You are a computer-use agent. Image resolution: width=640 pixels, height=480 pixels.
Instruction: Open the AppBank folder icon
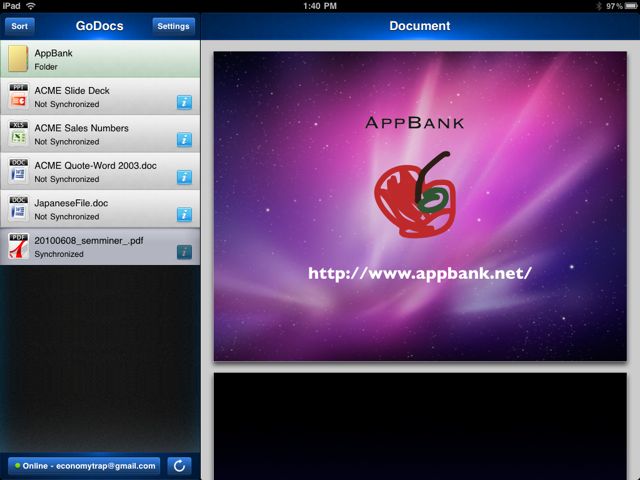pyautogui.click(x=18, y=58)
